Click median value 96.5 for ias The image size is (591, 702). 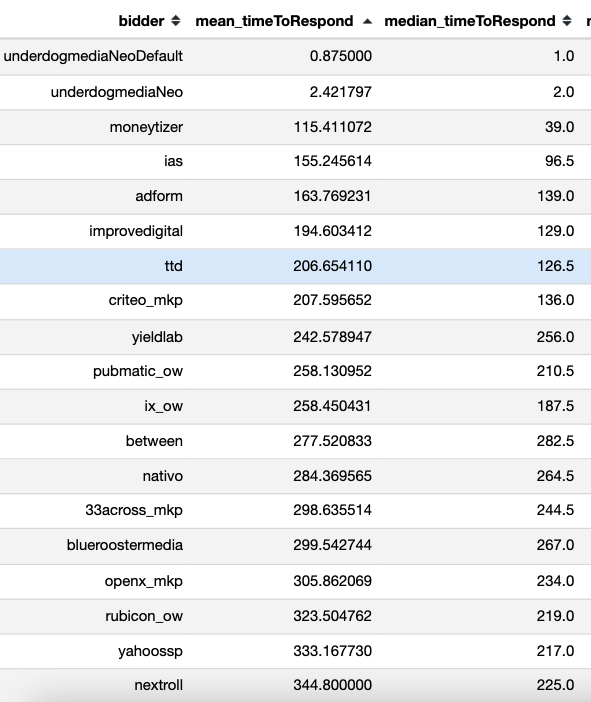pyautogui.click(x=560, y=161)
